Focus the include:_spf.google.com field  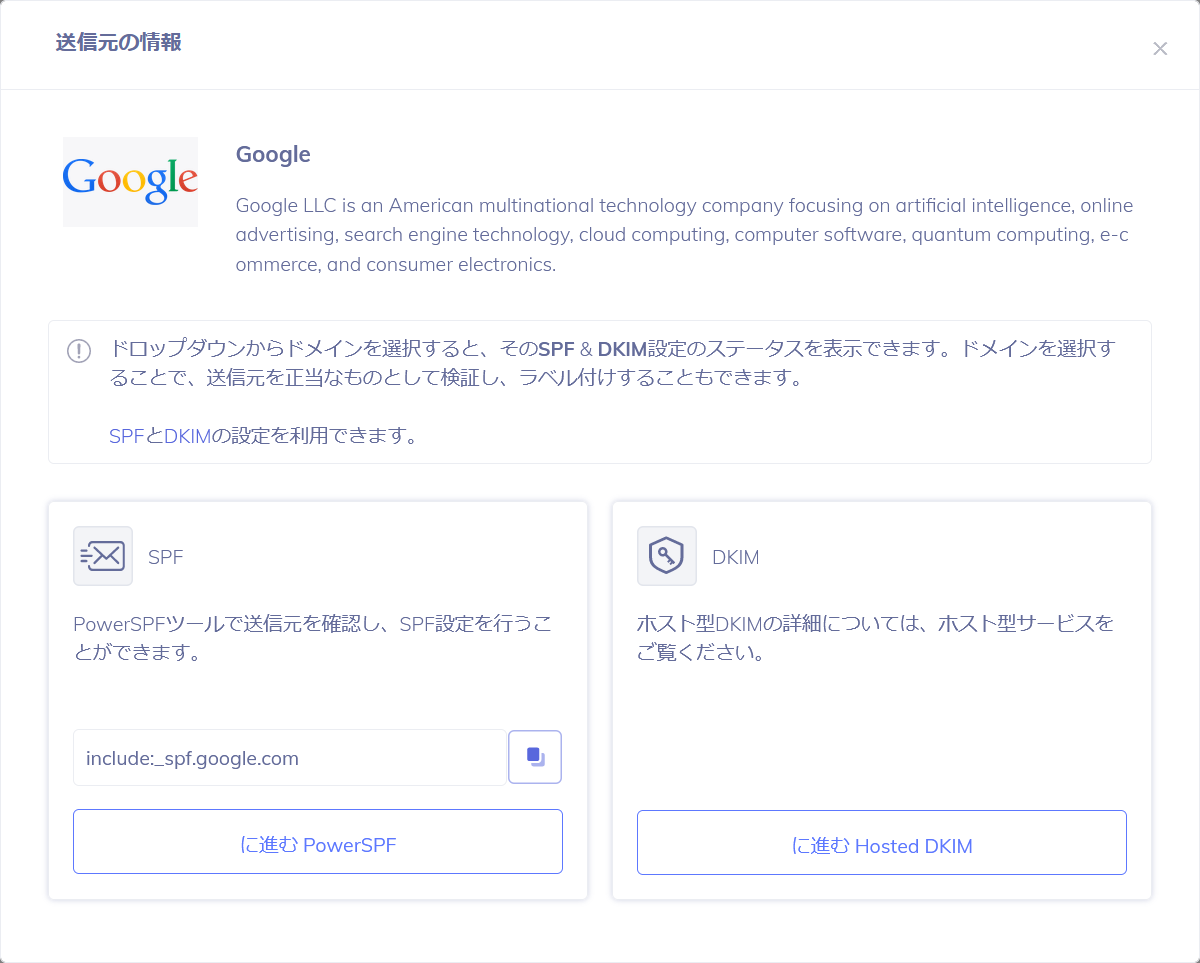pos(290,758)
